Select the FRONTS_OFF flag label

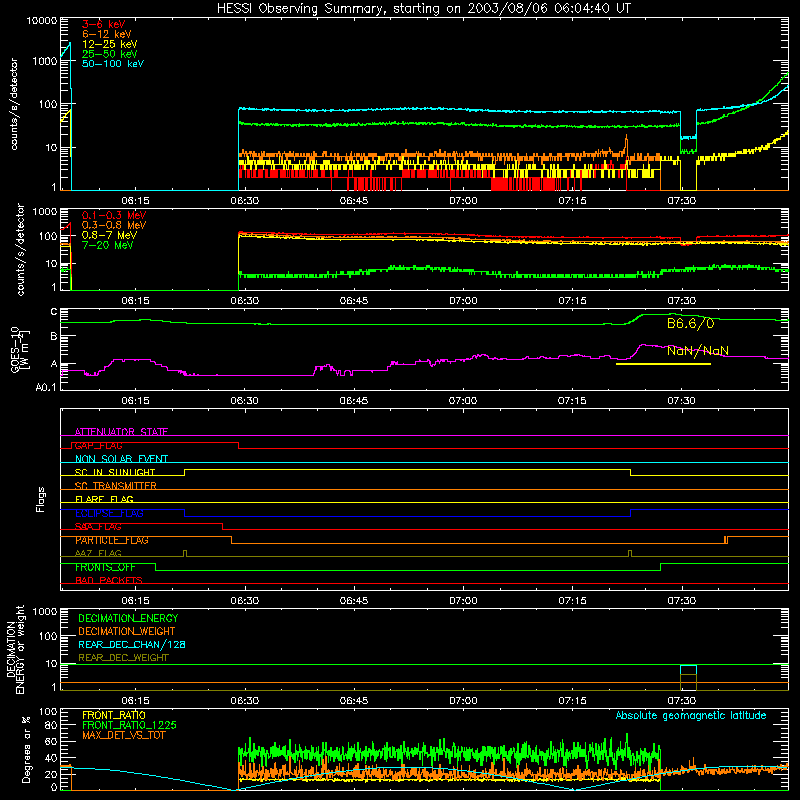click(105, 567)
